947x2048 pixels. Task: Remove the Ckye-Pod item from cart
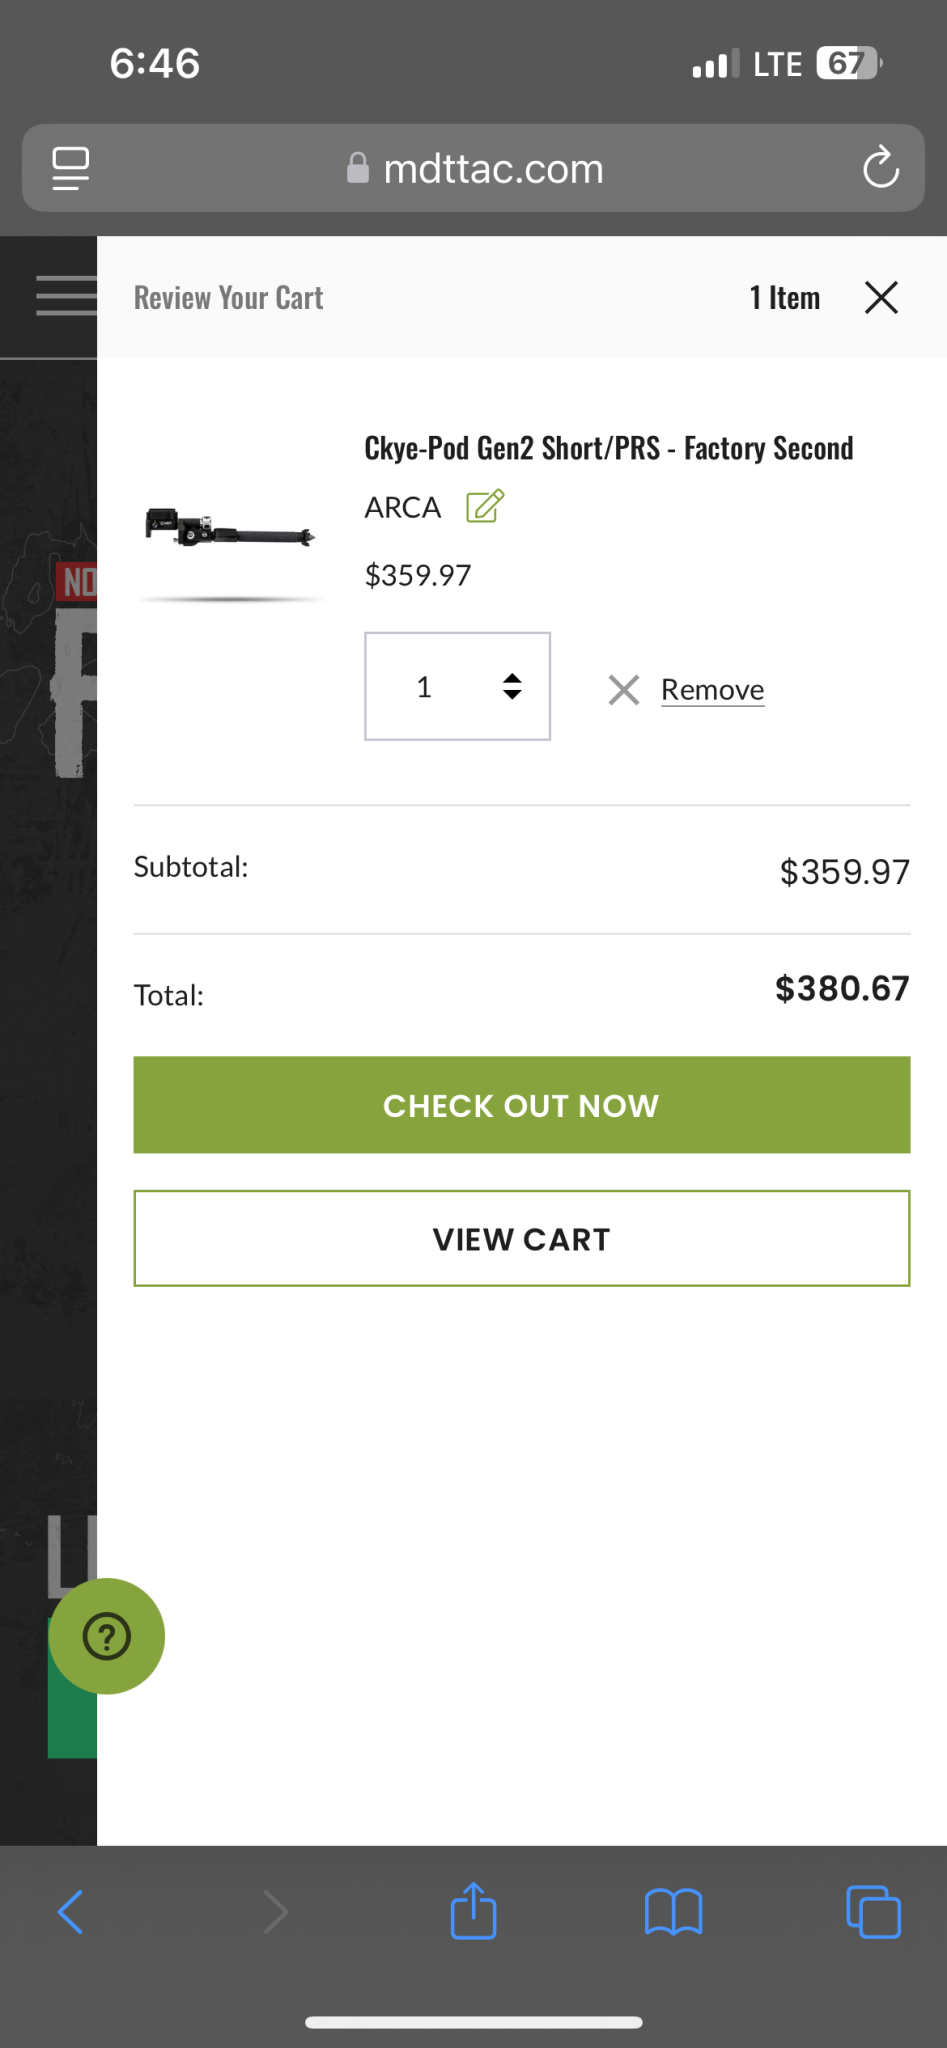pos(712,690)
